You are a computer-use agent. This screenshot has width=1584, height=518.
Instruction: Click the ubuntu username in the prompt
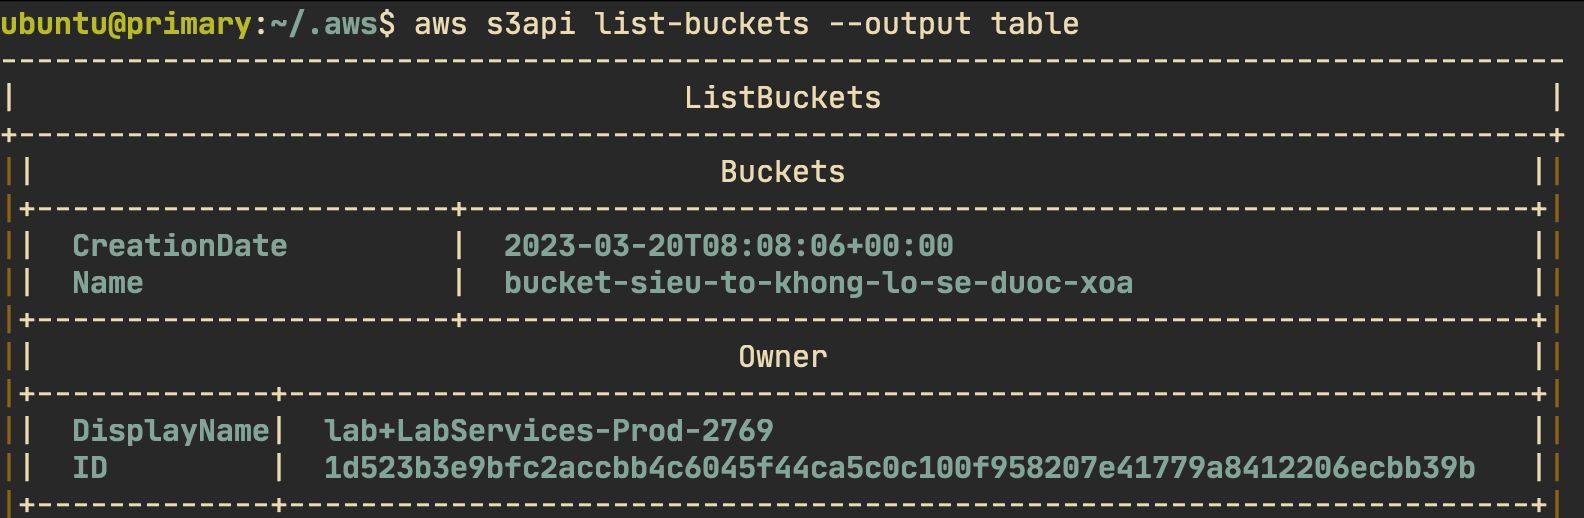click(x=53, y=24)
